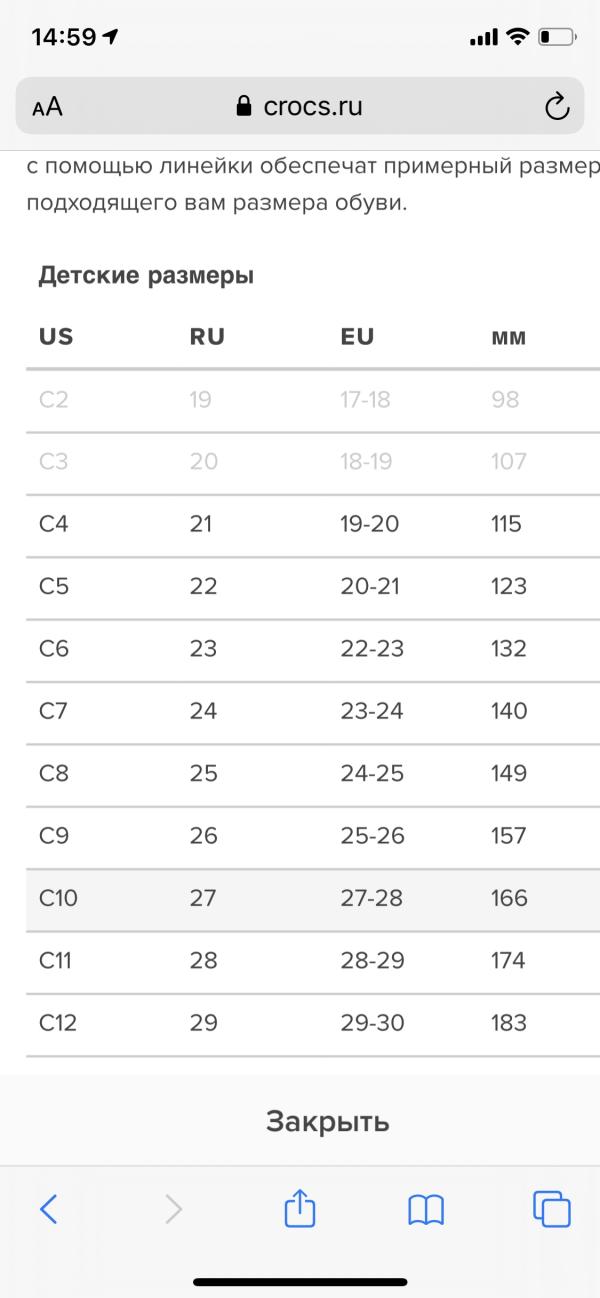This screenshot has width=600, height=1298.
Task: Tap the US column header
Action: pos(56,337)
